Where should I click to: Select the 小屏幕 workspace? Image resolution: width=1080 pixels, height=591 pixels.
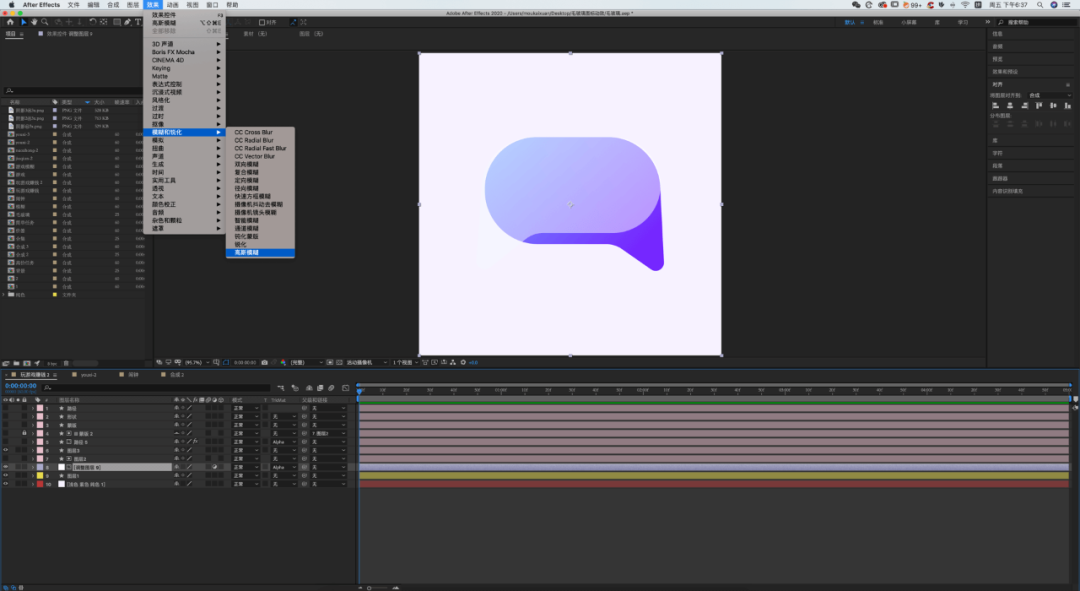pyautogui.click(x=908, y=22)
